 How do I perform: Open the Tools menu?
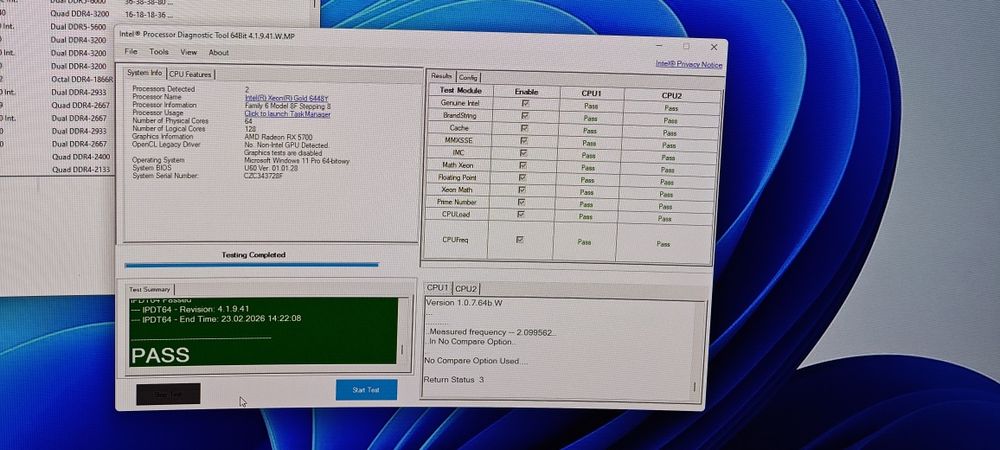[x=159, y=52]
